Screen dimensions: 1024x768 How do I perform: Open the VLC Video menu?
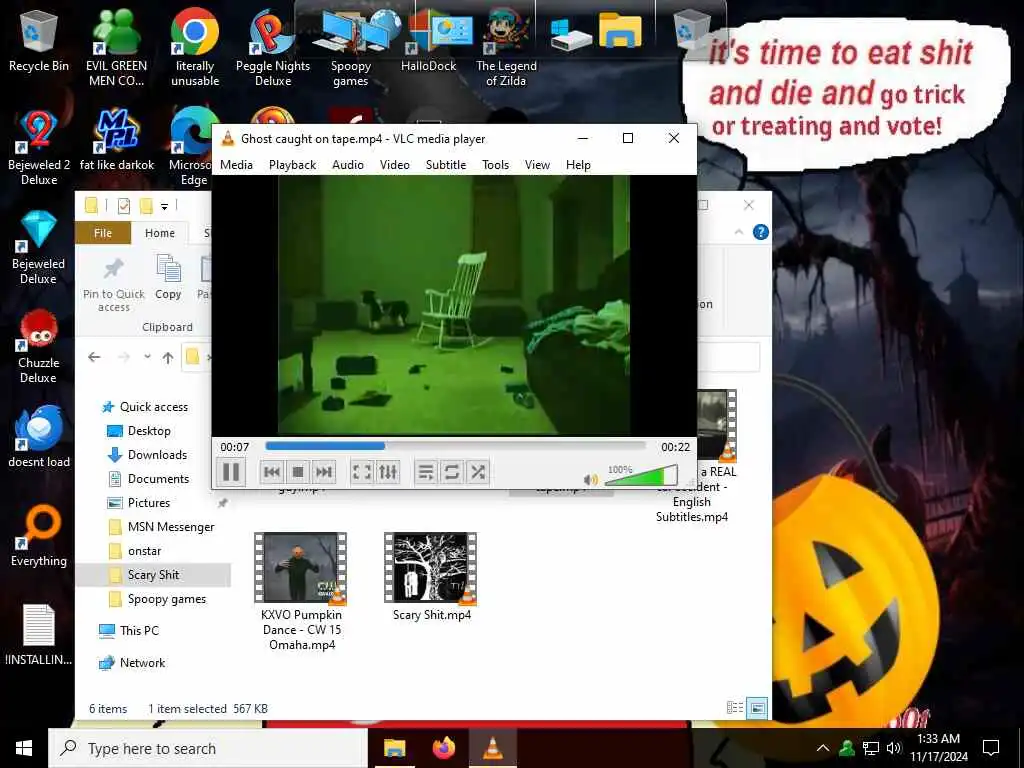[394, 165]
